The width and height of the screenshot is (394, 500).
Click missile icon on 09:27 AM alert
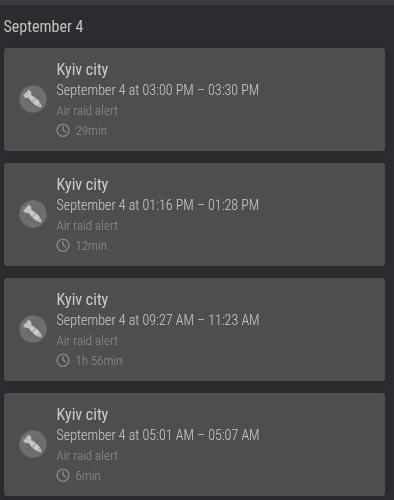33,329
